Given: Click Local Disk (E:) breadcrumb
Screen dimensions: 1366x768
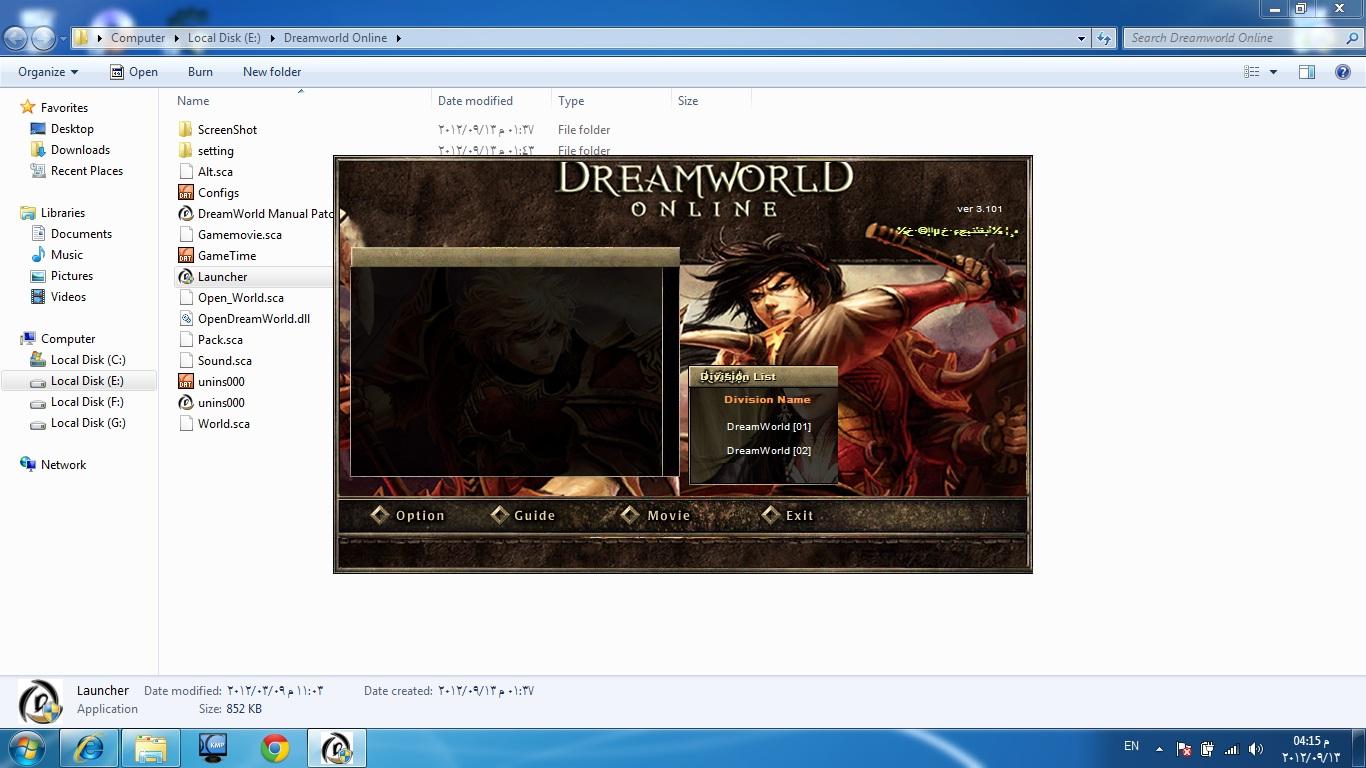Looking at the screenshot, I should pyautogui.click(x=224, y=38).
